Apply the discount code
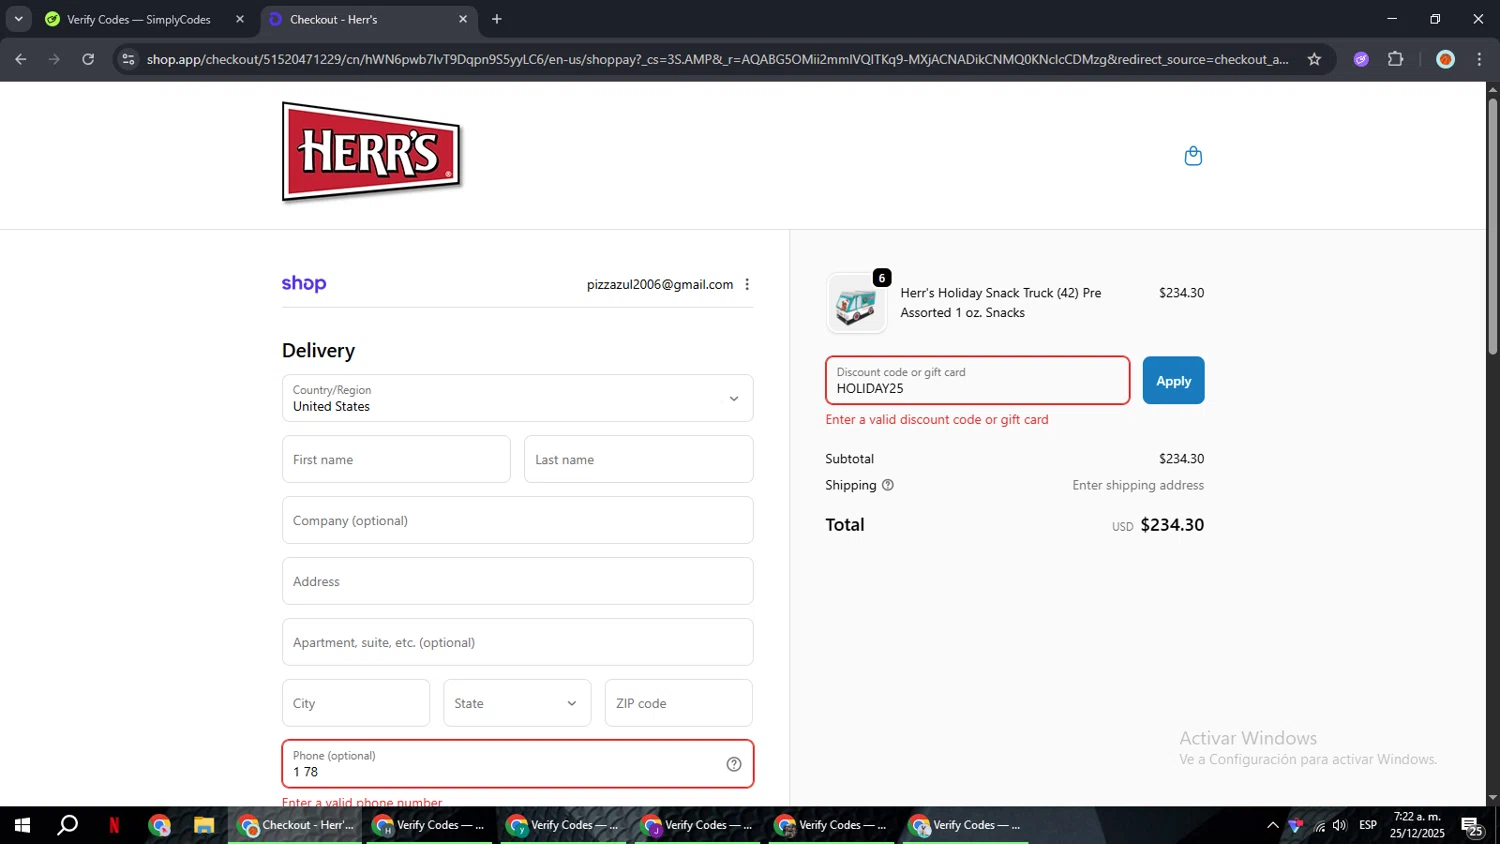 coord(1173,380)
